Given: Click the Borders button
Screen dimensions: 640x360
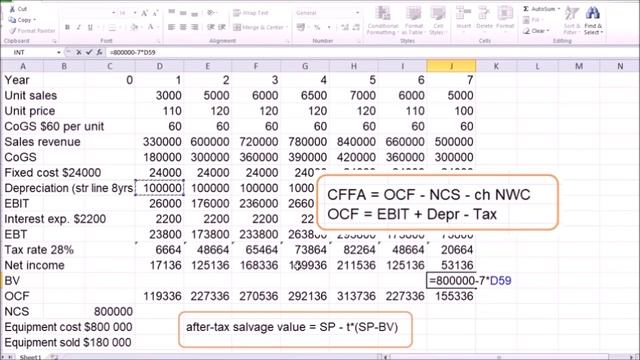Looking at the screenshot, I should 112,27.
